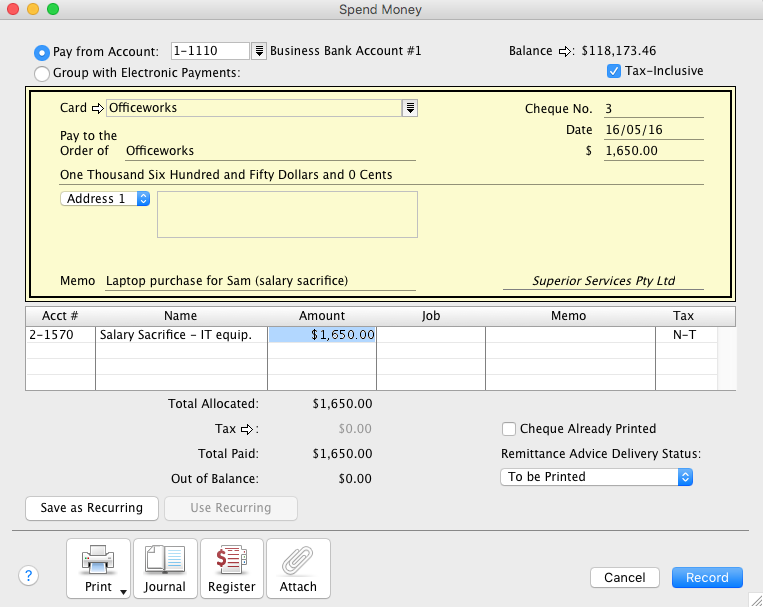The width and height of the screenshot is (763, 607).
Task: Click the Record button
Action: [x=707, y=577]
